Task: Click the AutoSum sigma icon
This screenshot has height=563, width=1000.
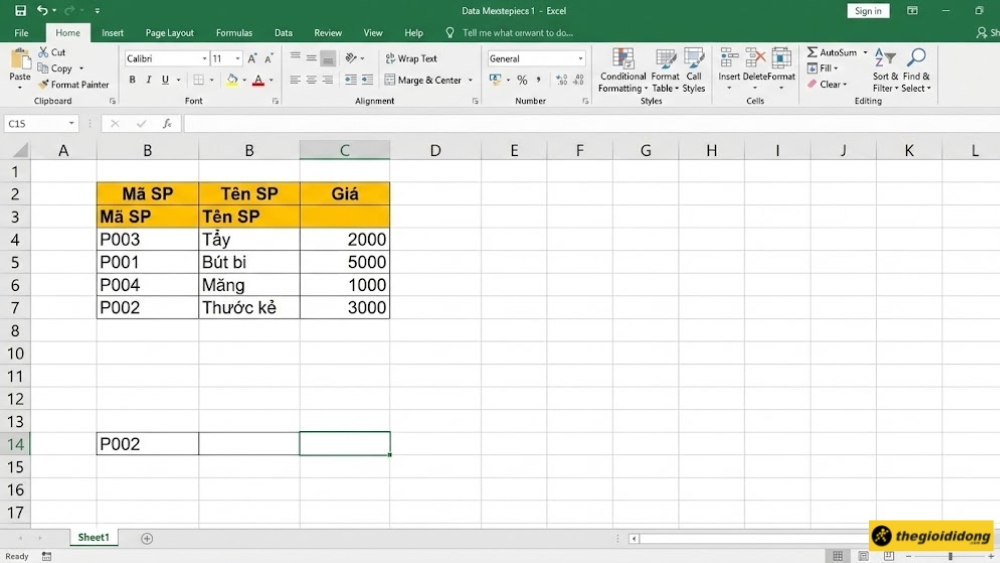Action: point(813,52)
